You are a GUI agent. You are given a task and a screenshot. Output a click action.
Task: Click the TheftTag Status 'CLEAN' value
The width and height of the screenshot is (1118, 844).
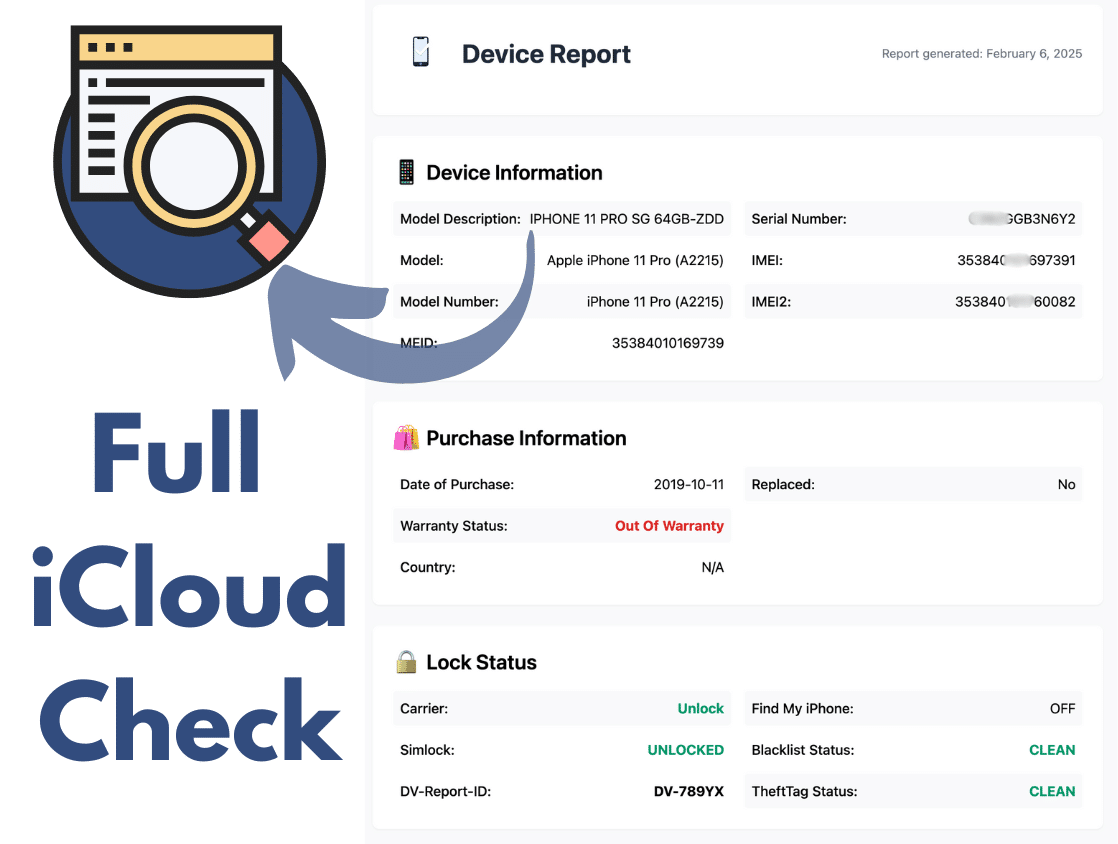1052,791
